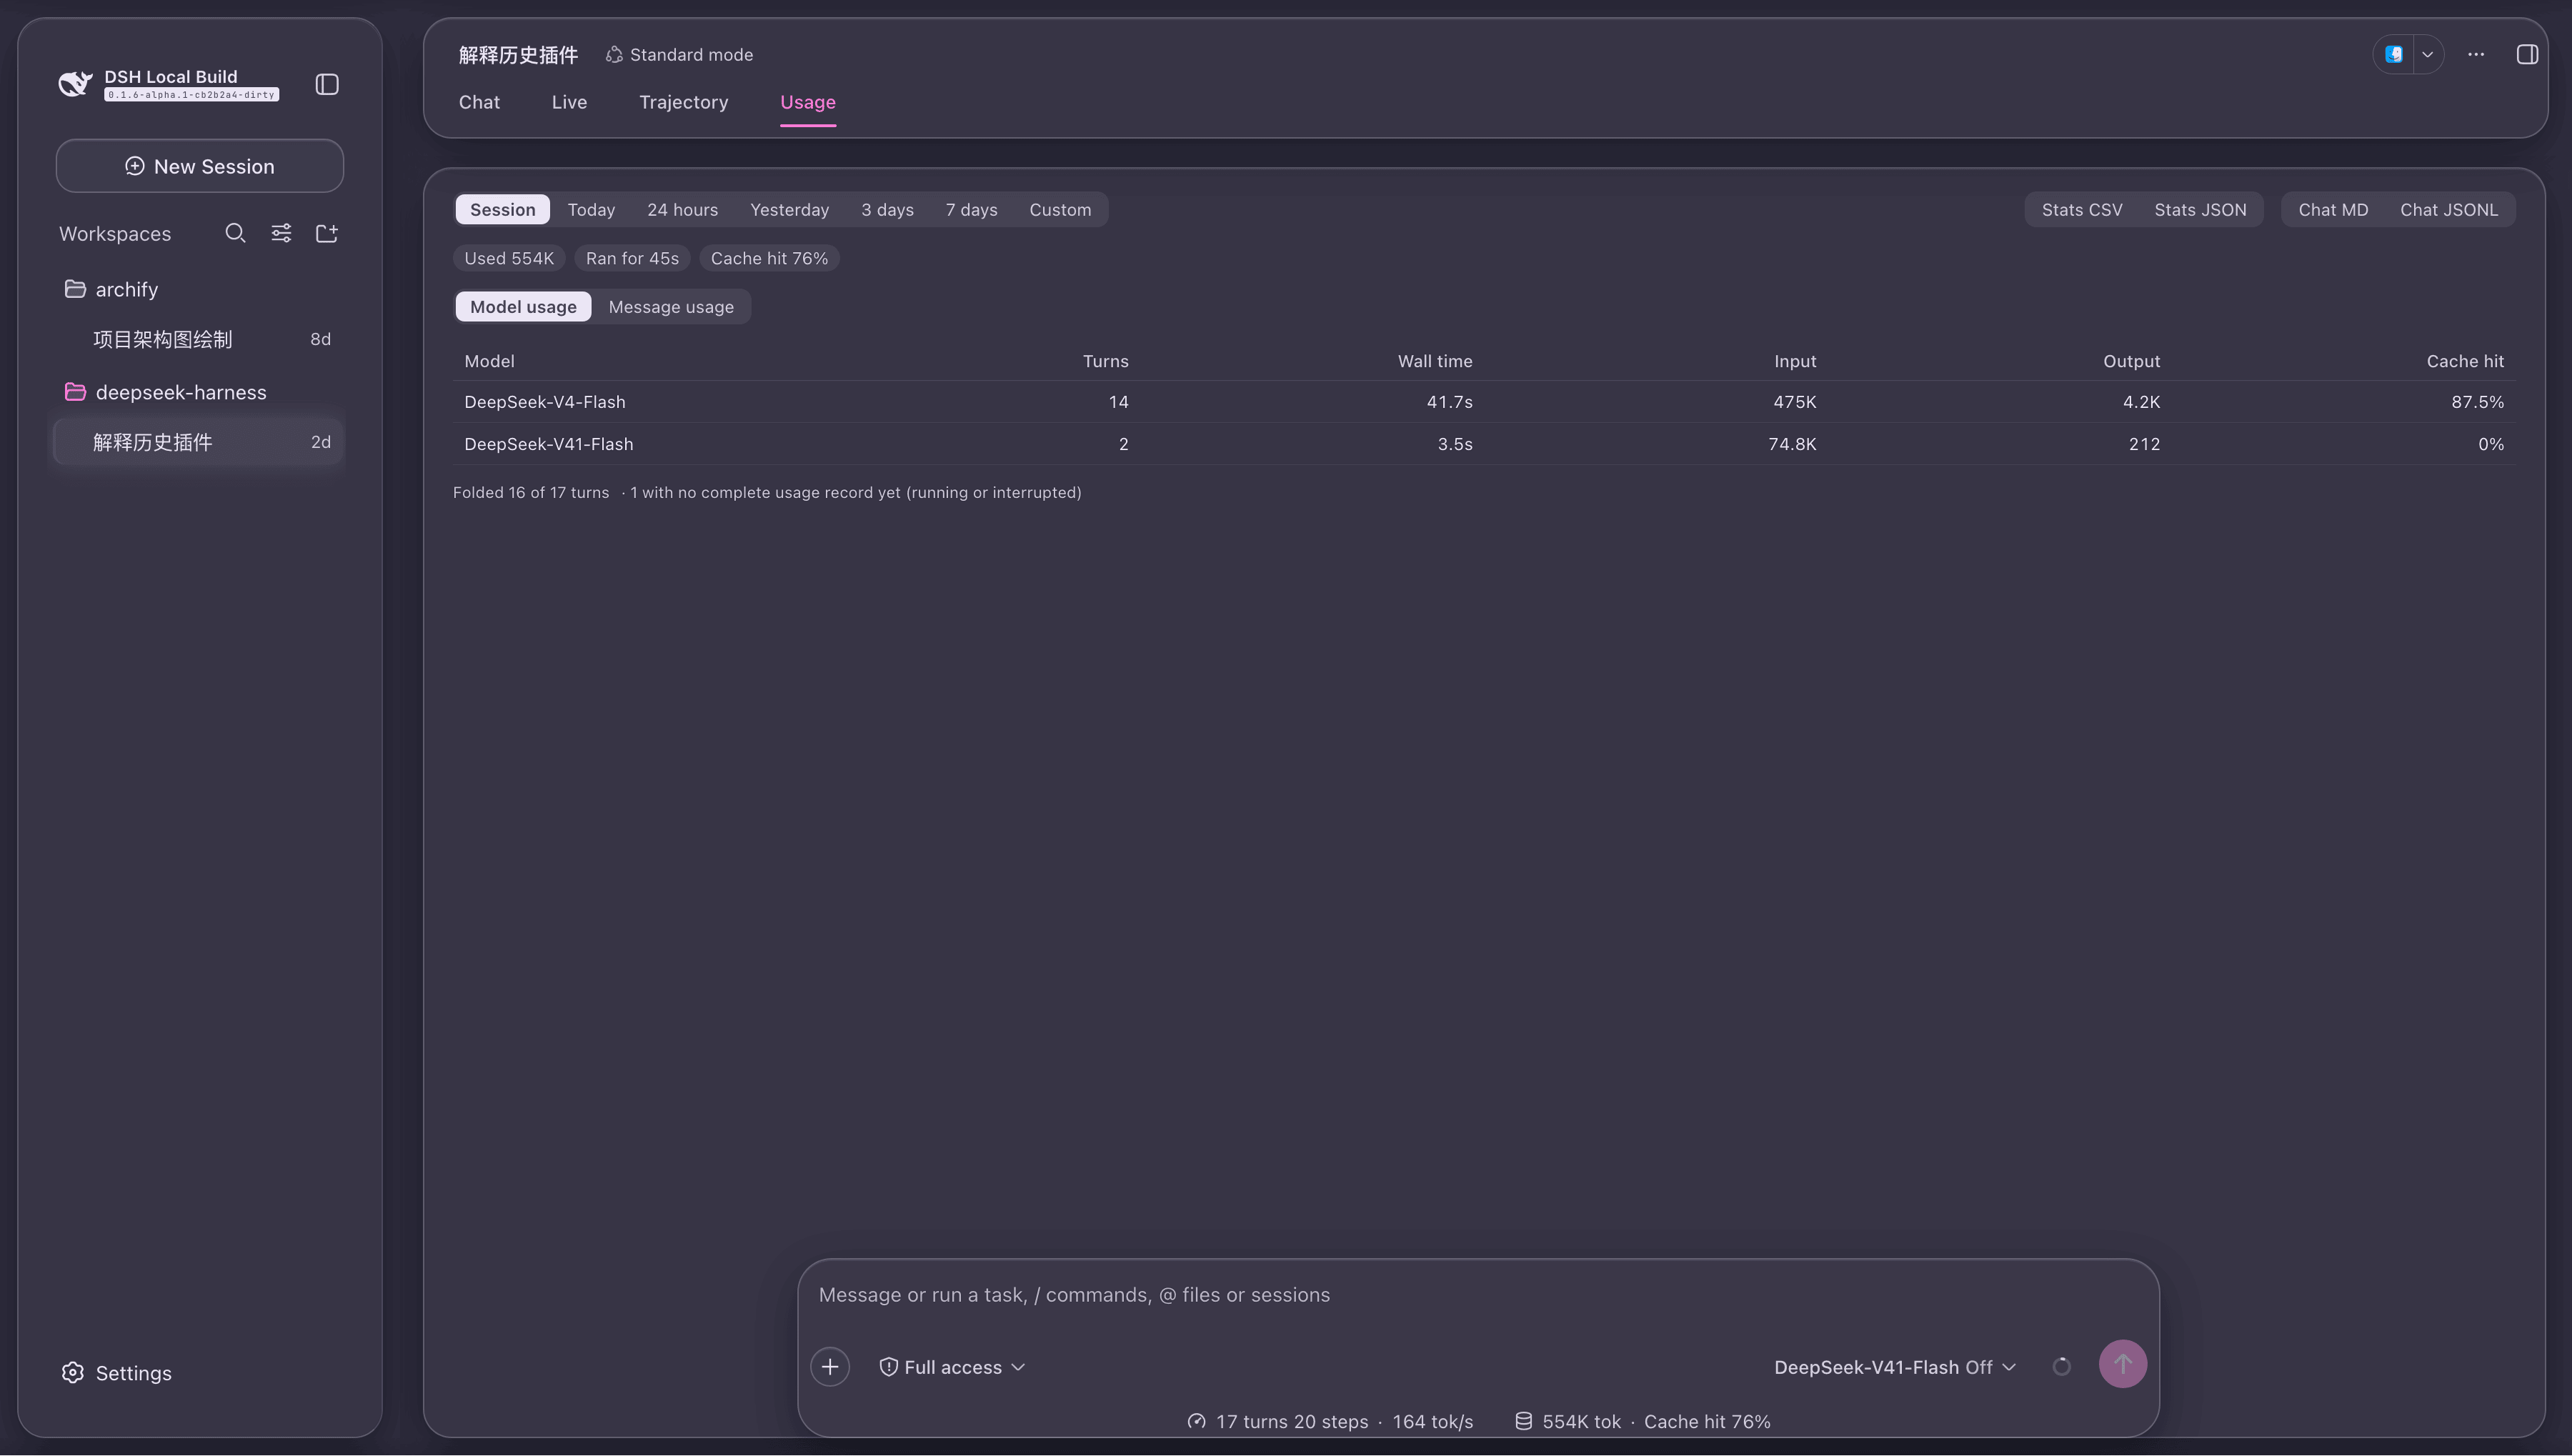This screenshot has height=1456, width=2572.
Task: Export Chat JSONL
Action: (x=2449, y=209)
